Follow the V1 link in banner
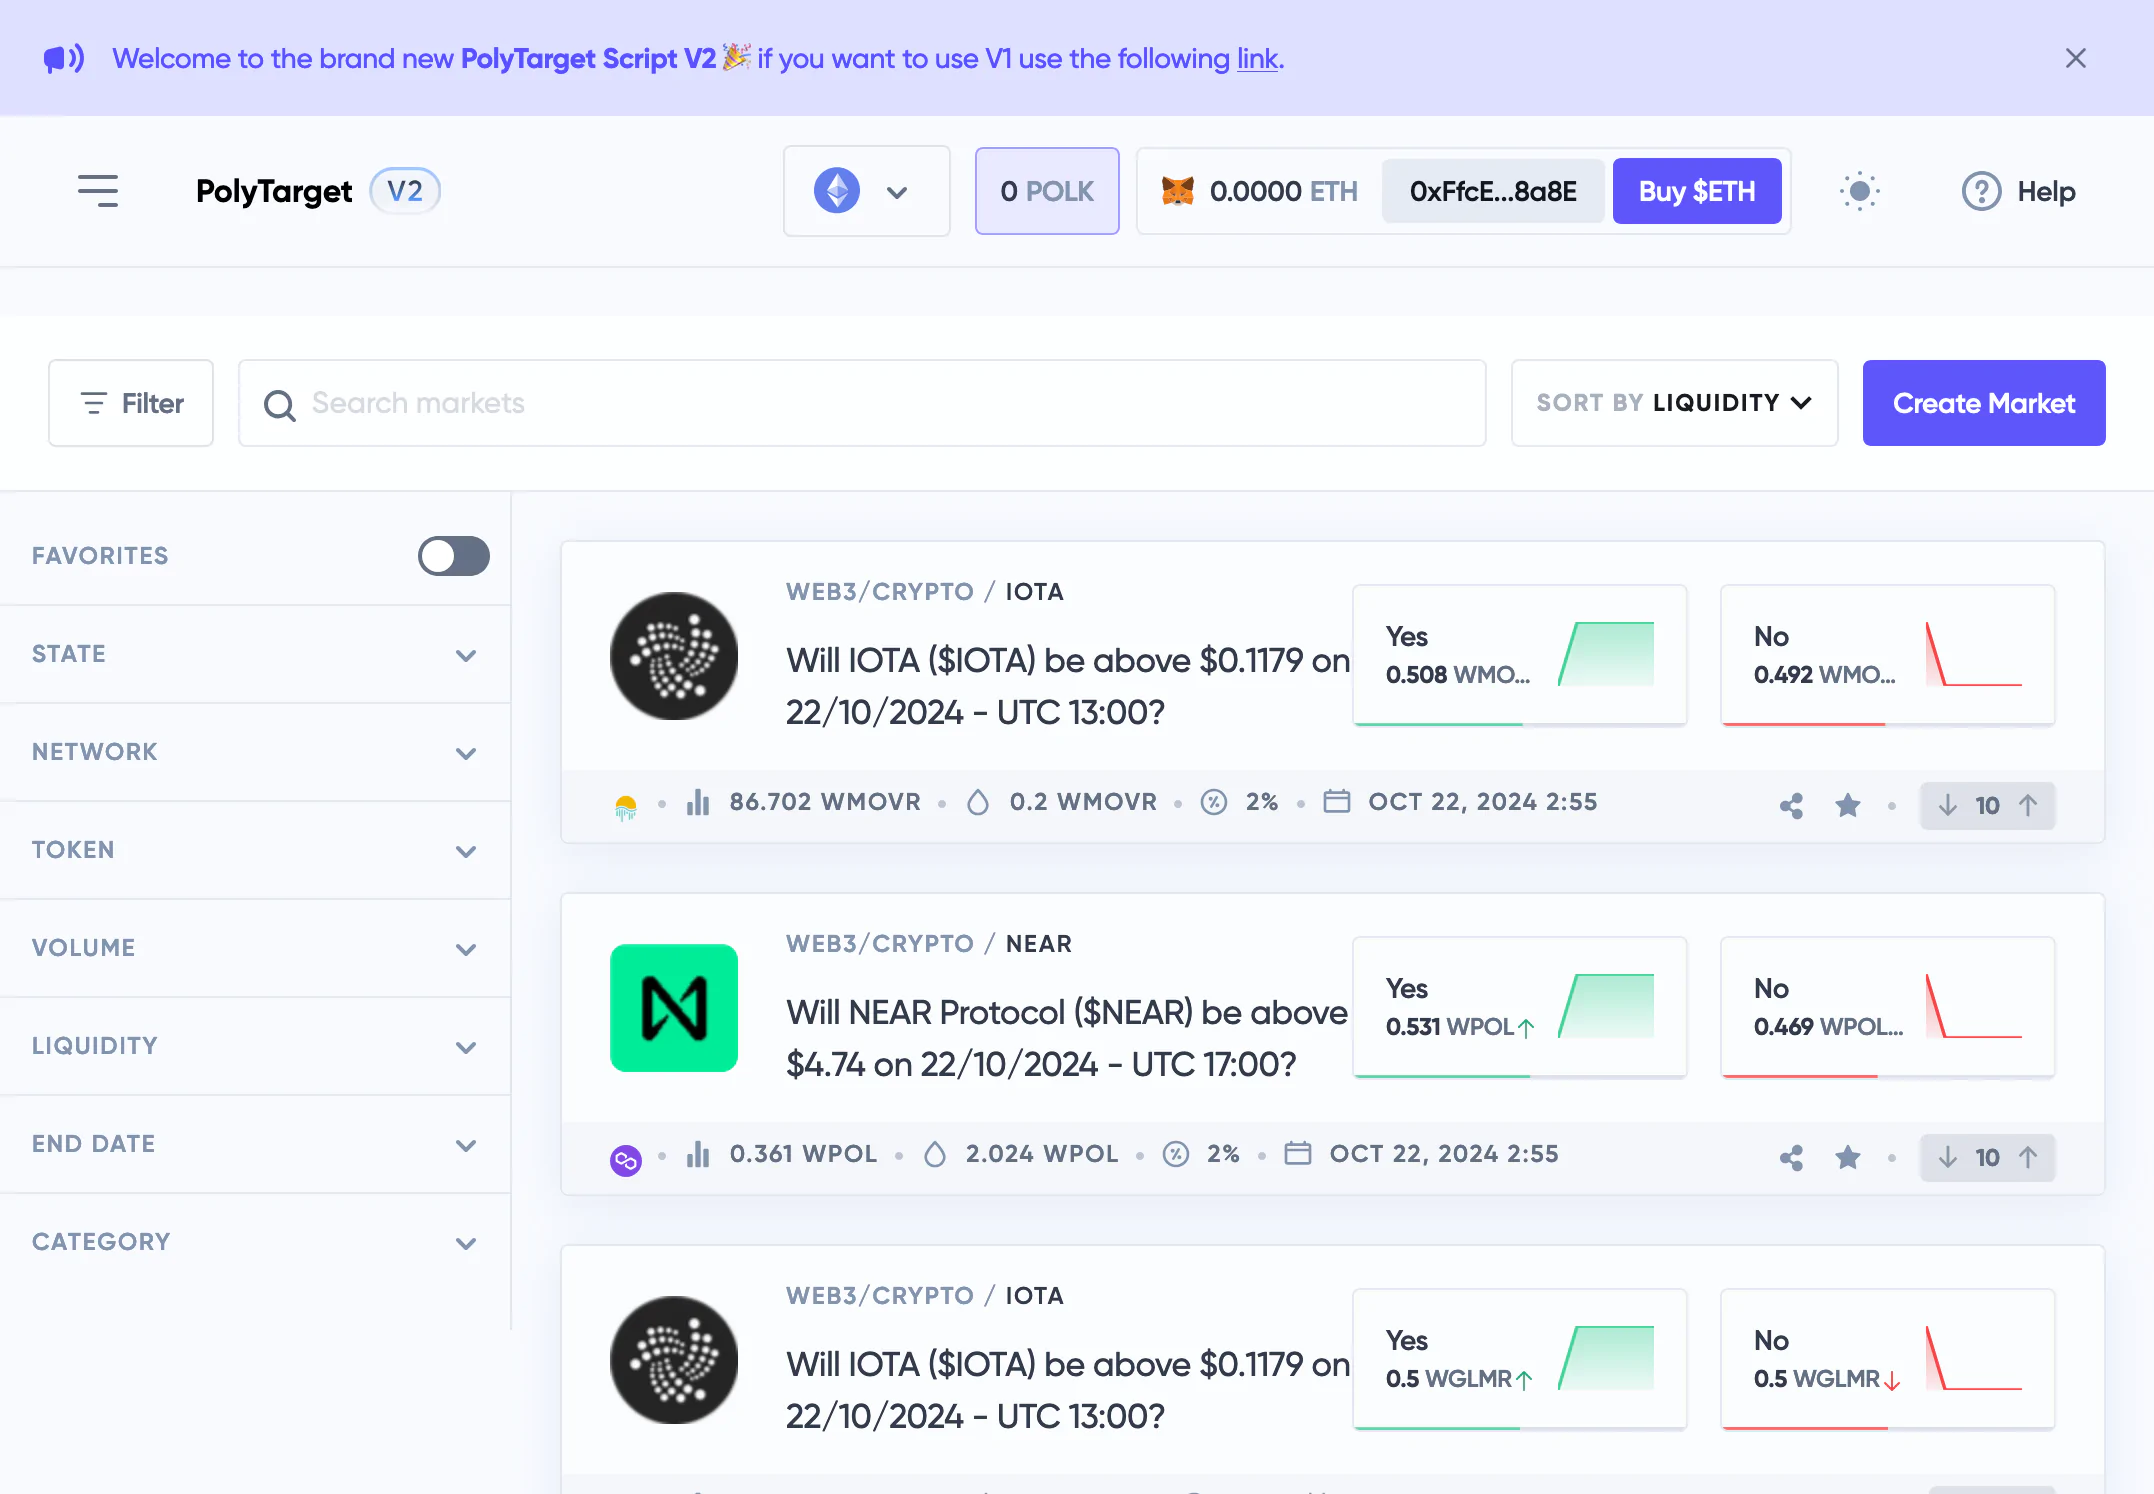Image resolution: width=2154 pixels, height=1494 pixels. coord(1258,58)
